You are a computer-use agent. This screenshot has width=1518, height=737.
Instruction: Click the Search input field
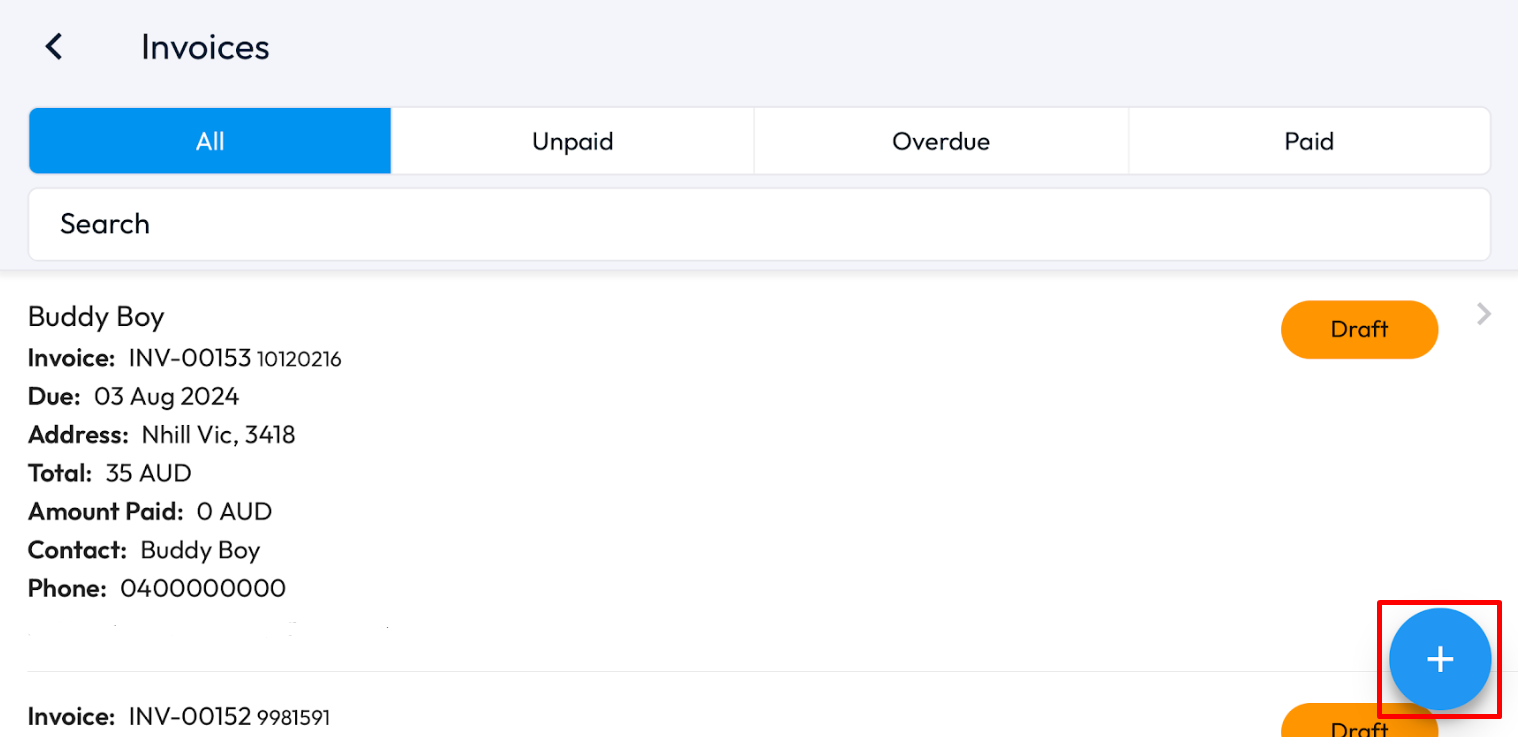[759, 224]
